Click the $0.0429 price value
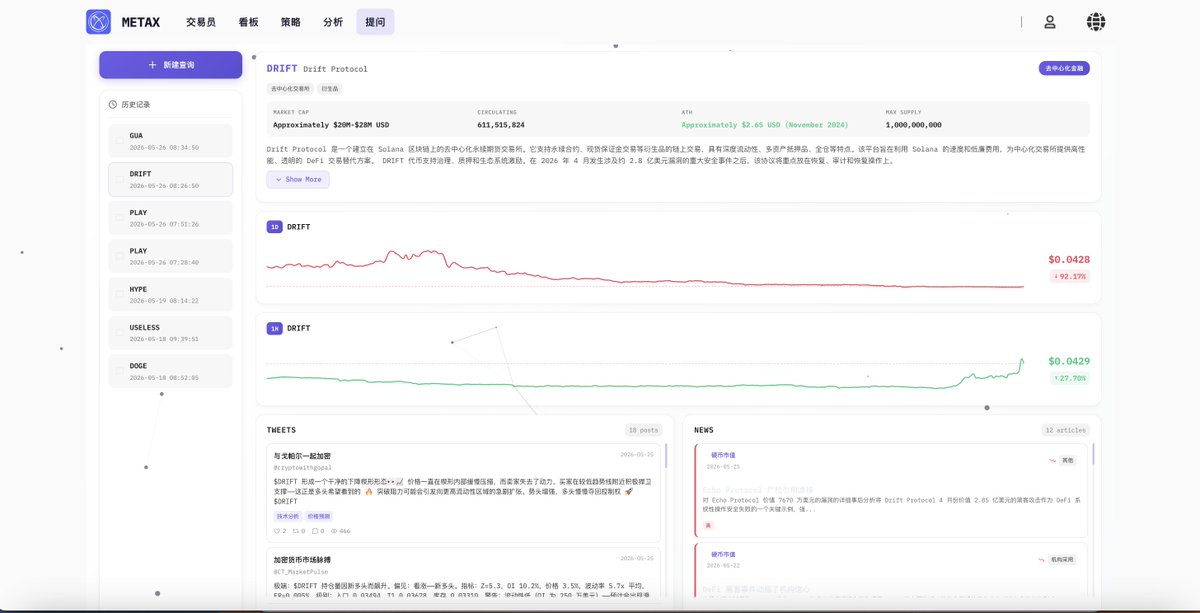Image resolution: width=1200 pixels, height=613 pixels. 1069,361
